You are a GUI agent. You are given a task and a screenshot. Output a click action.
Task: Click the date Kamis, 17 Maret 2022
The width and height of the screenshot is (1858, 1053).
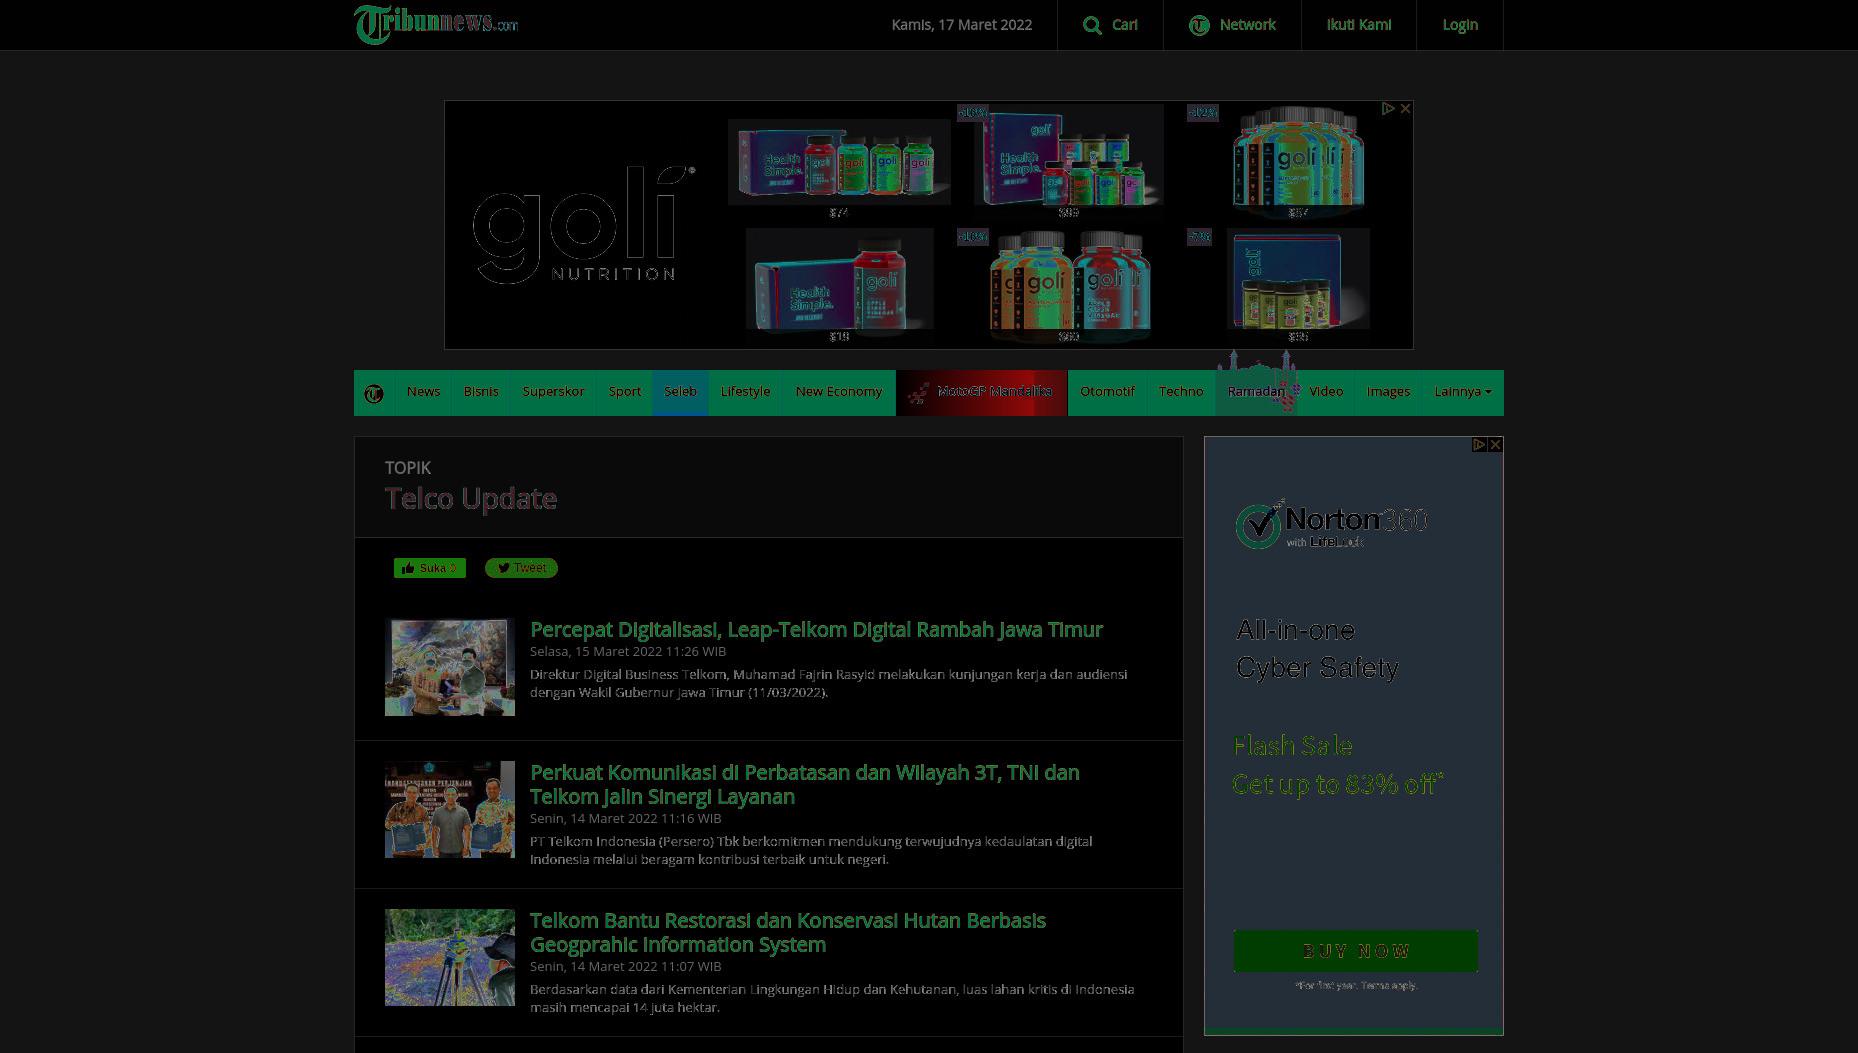961,25
